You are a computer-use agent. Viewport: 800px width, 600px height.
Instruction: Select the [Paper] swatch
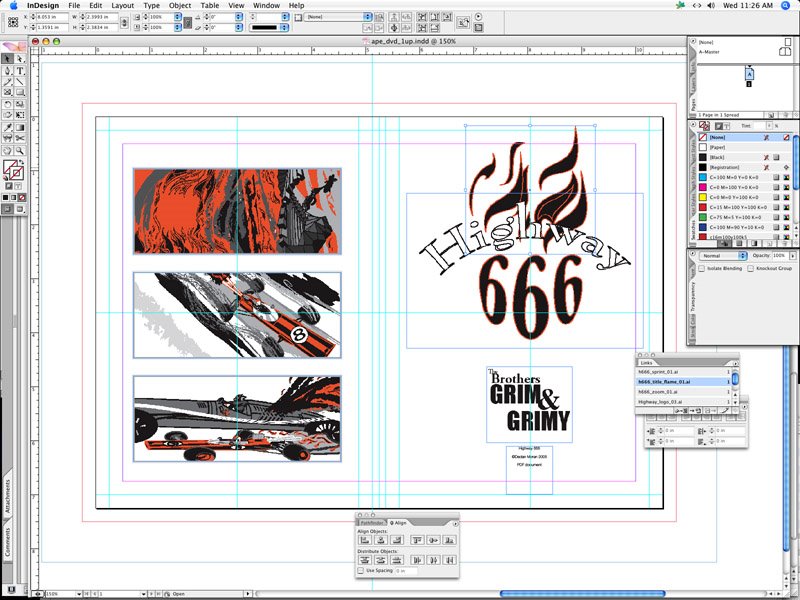(x=744, y=147)
